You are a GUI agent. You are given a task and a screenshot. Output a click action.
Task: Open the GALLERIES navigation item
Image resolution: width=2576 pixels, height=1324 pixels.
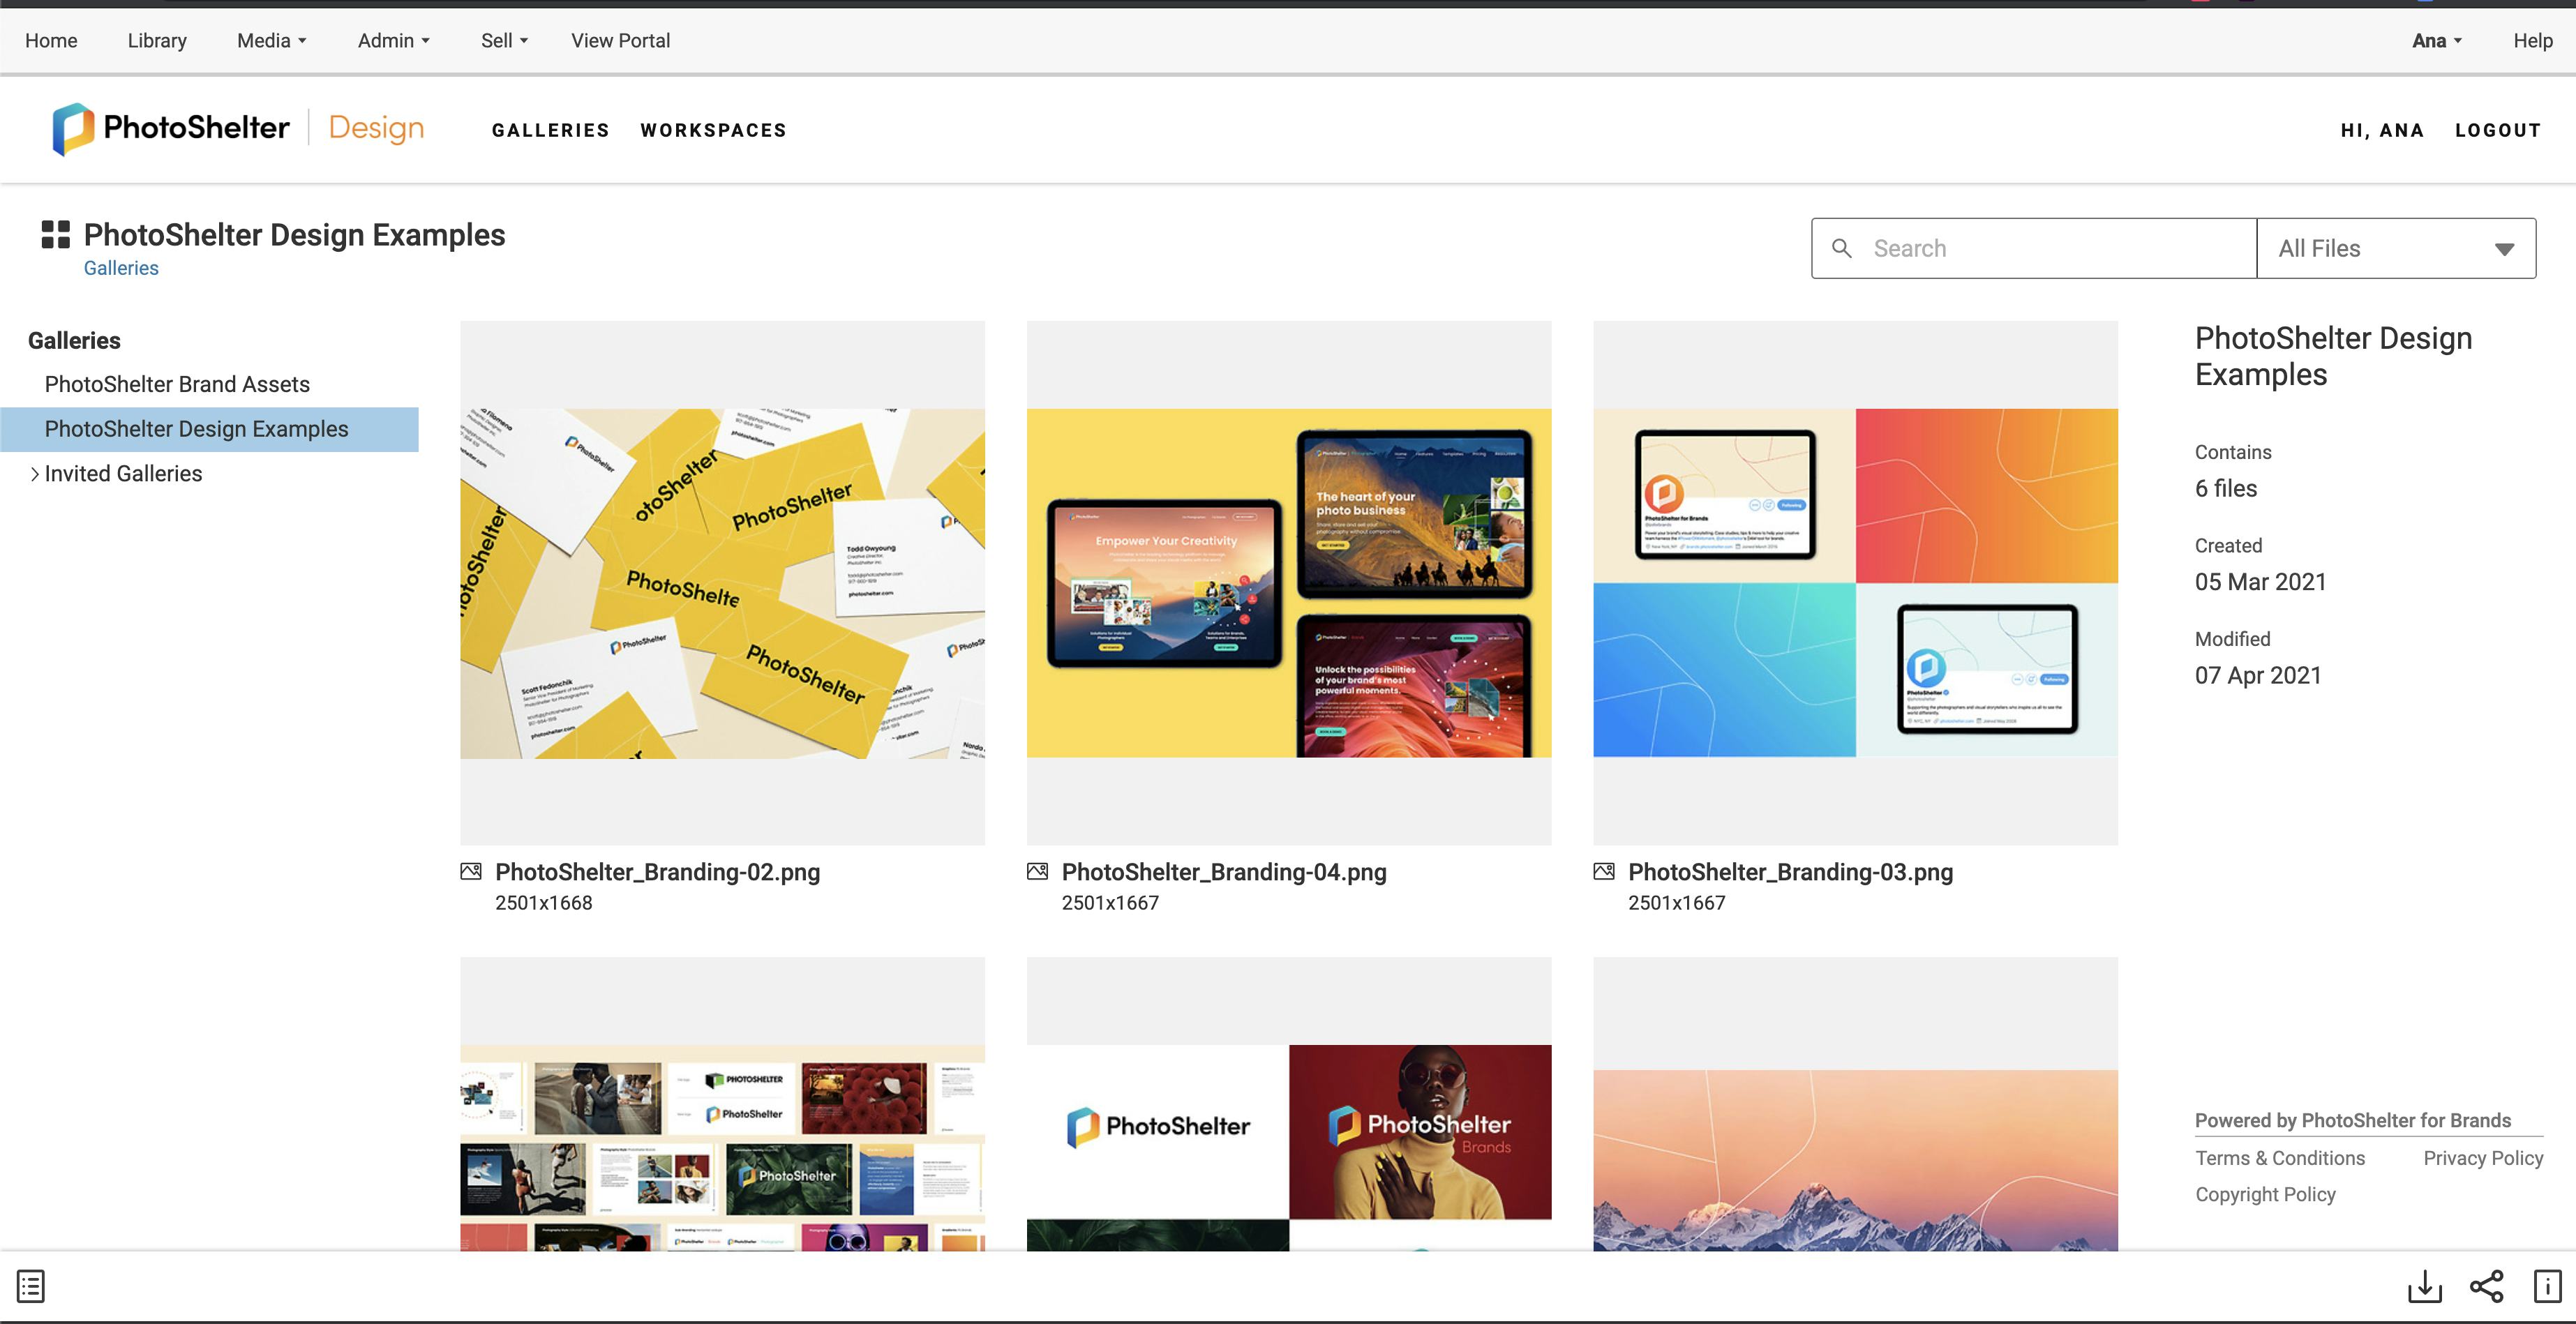click(x=550, y=130)
